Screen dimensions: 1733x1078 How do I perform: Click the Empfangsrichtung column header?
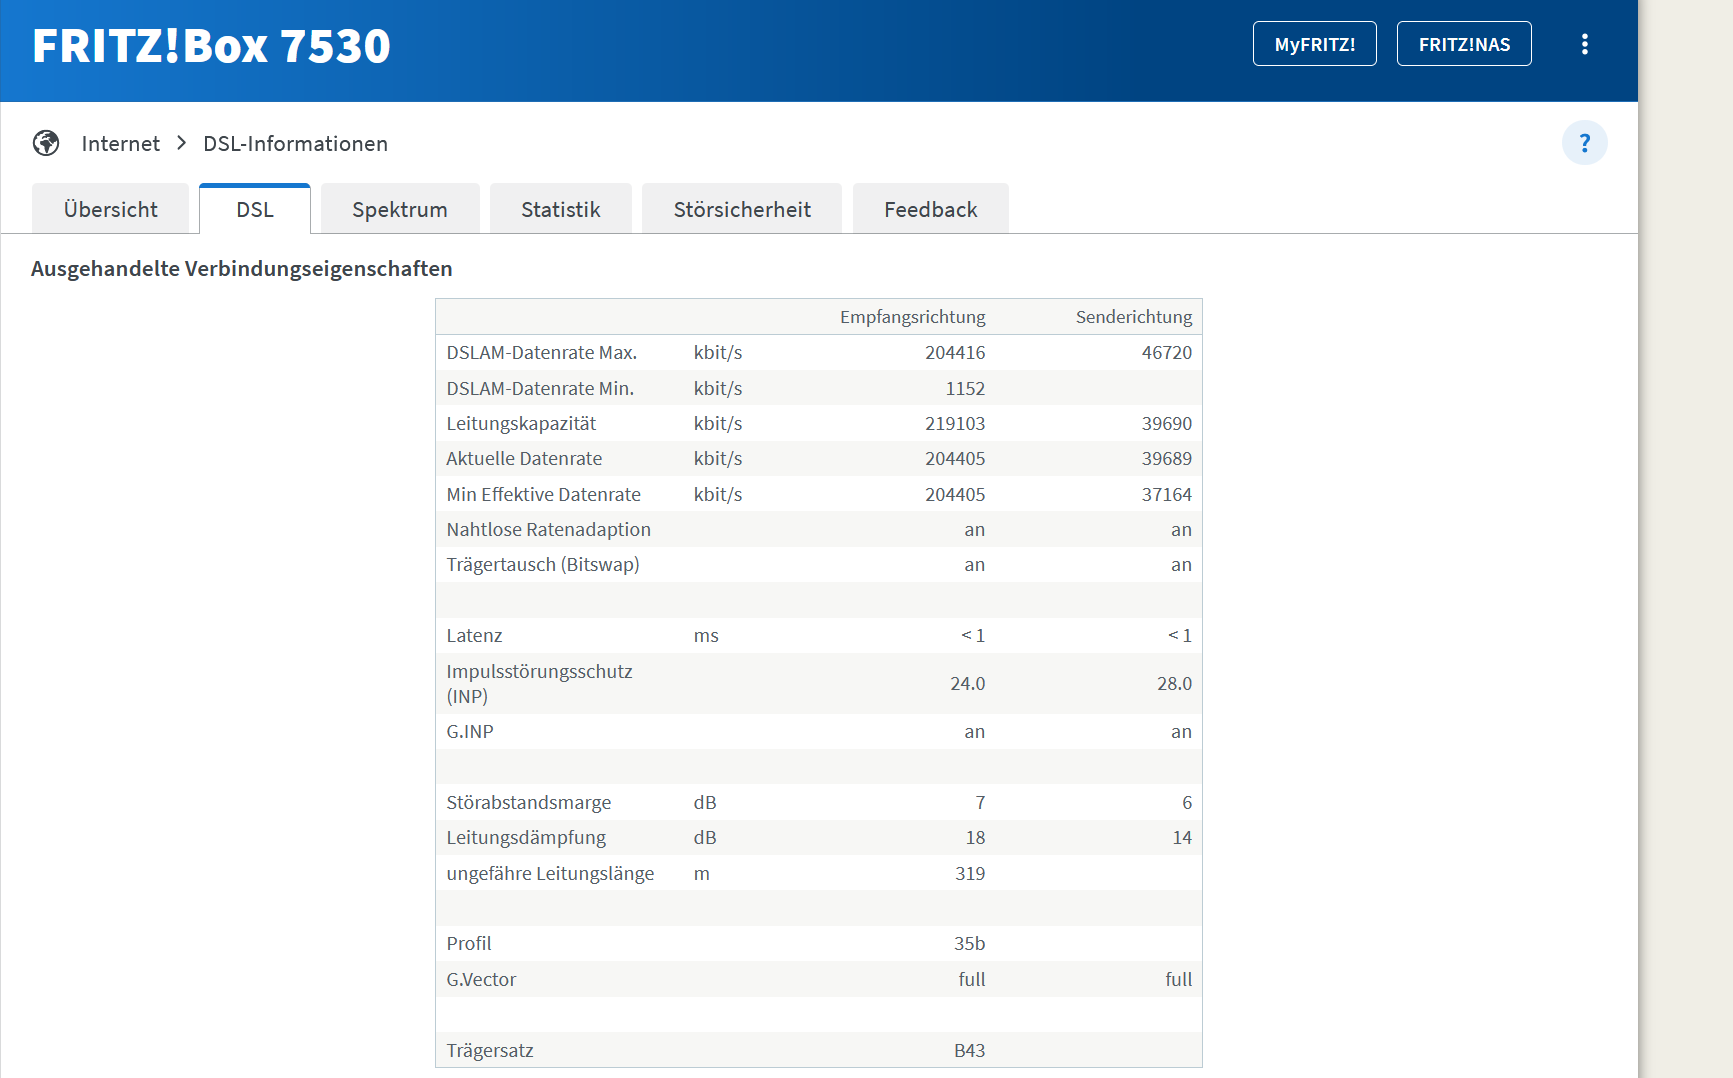(x=913, y=317)
